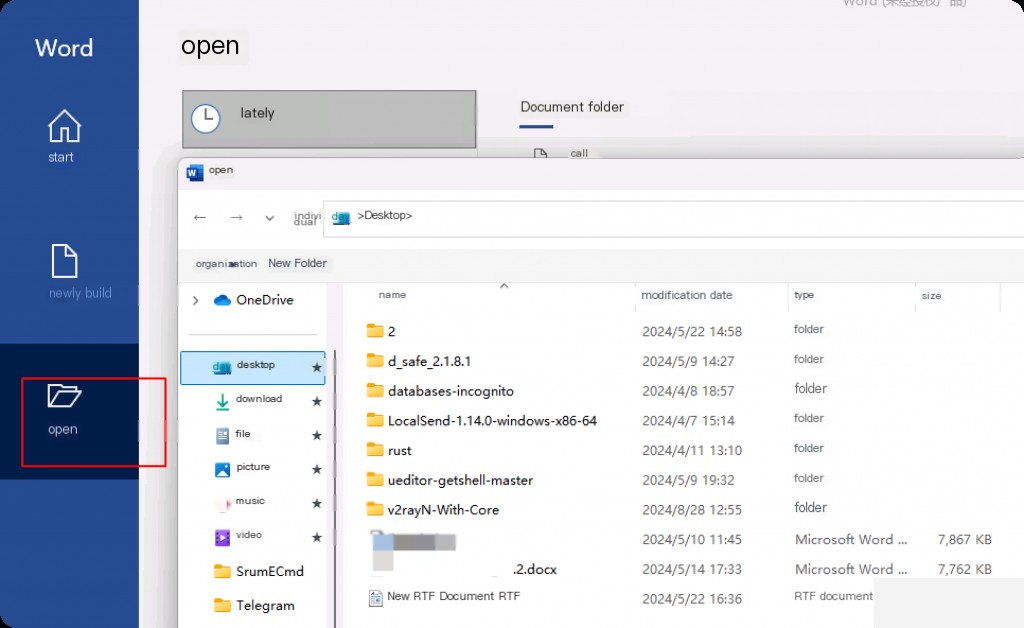1024x628 pixels.
Task: Click the 'RTF document' type cell
Action: tap(833, 596)
